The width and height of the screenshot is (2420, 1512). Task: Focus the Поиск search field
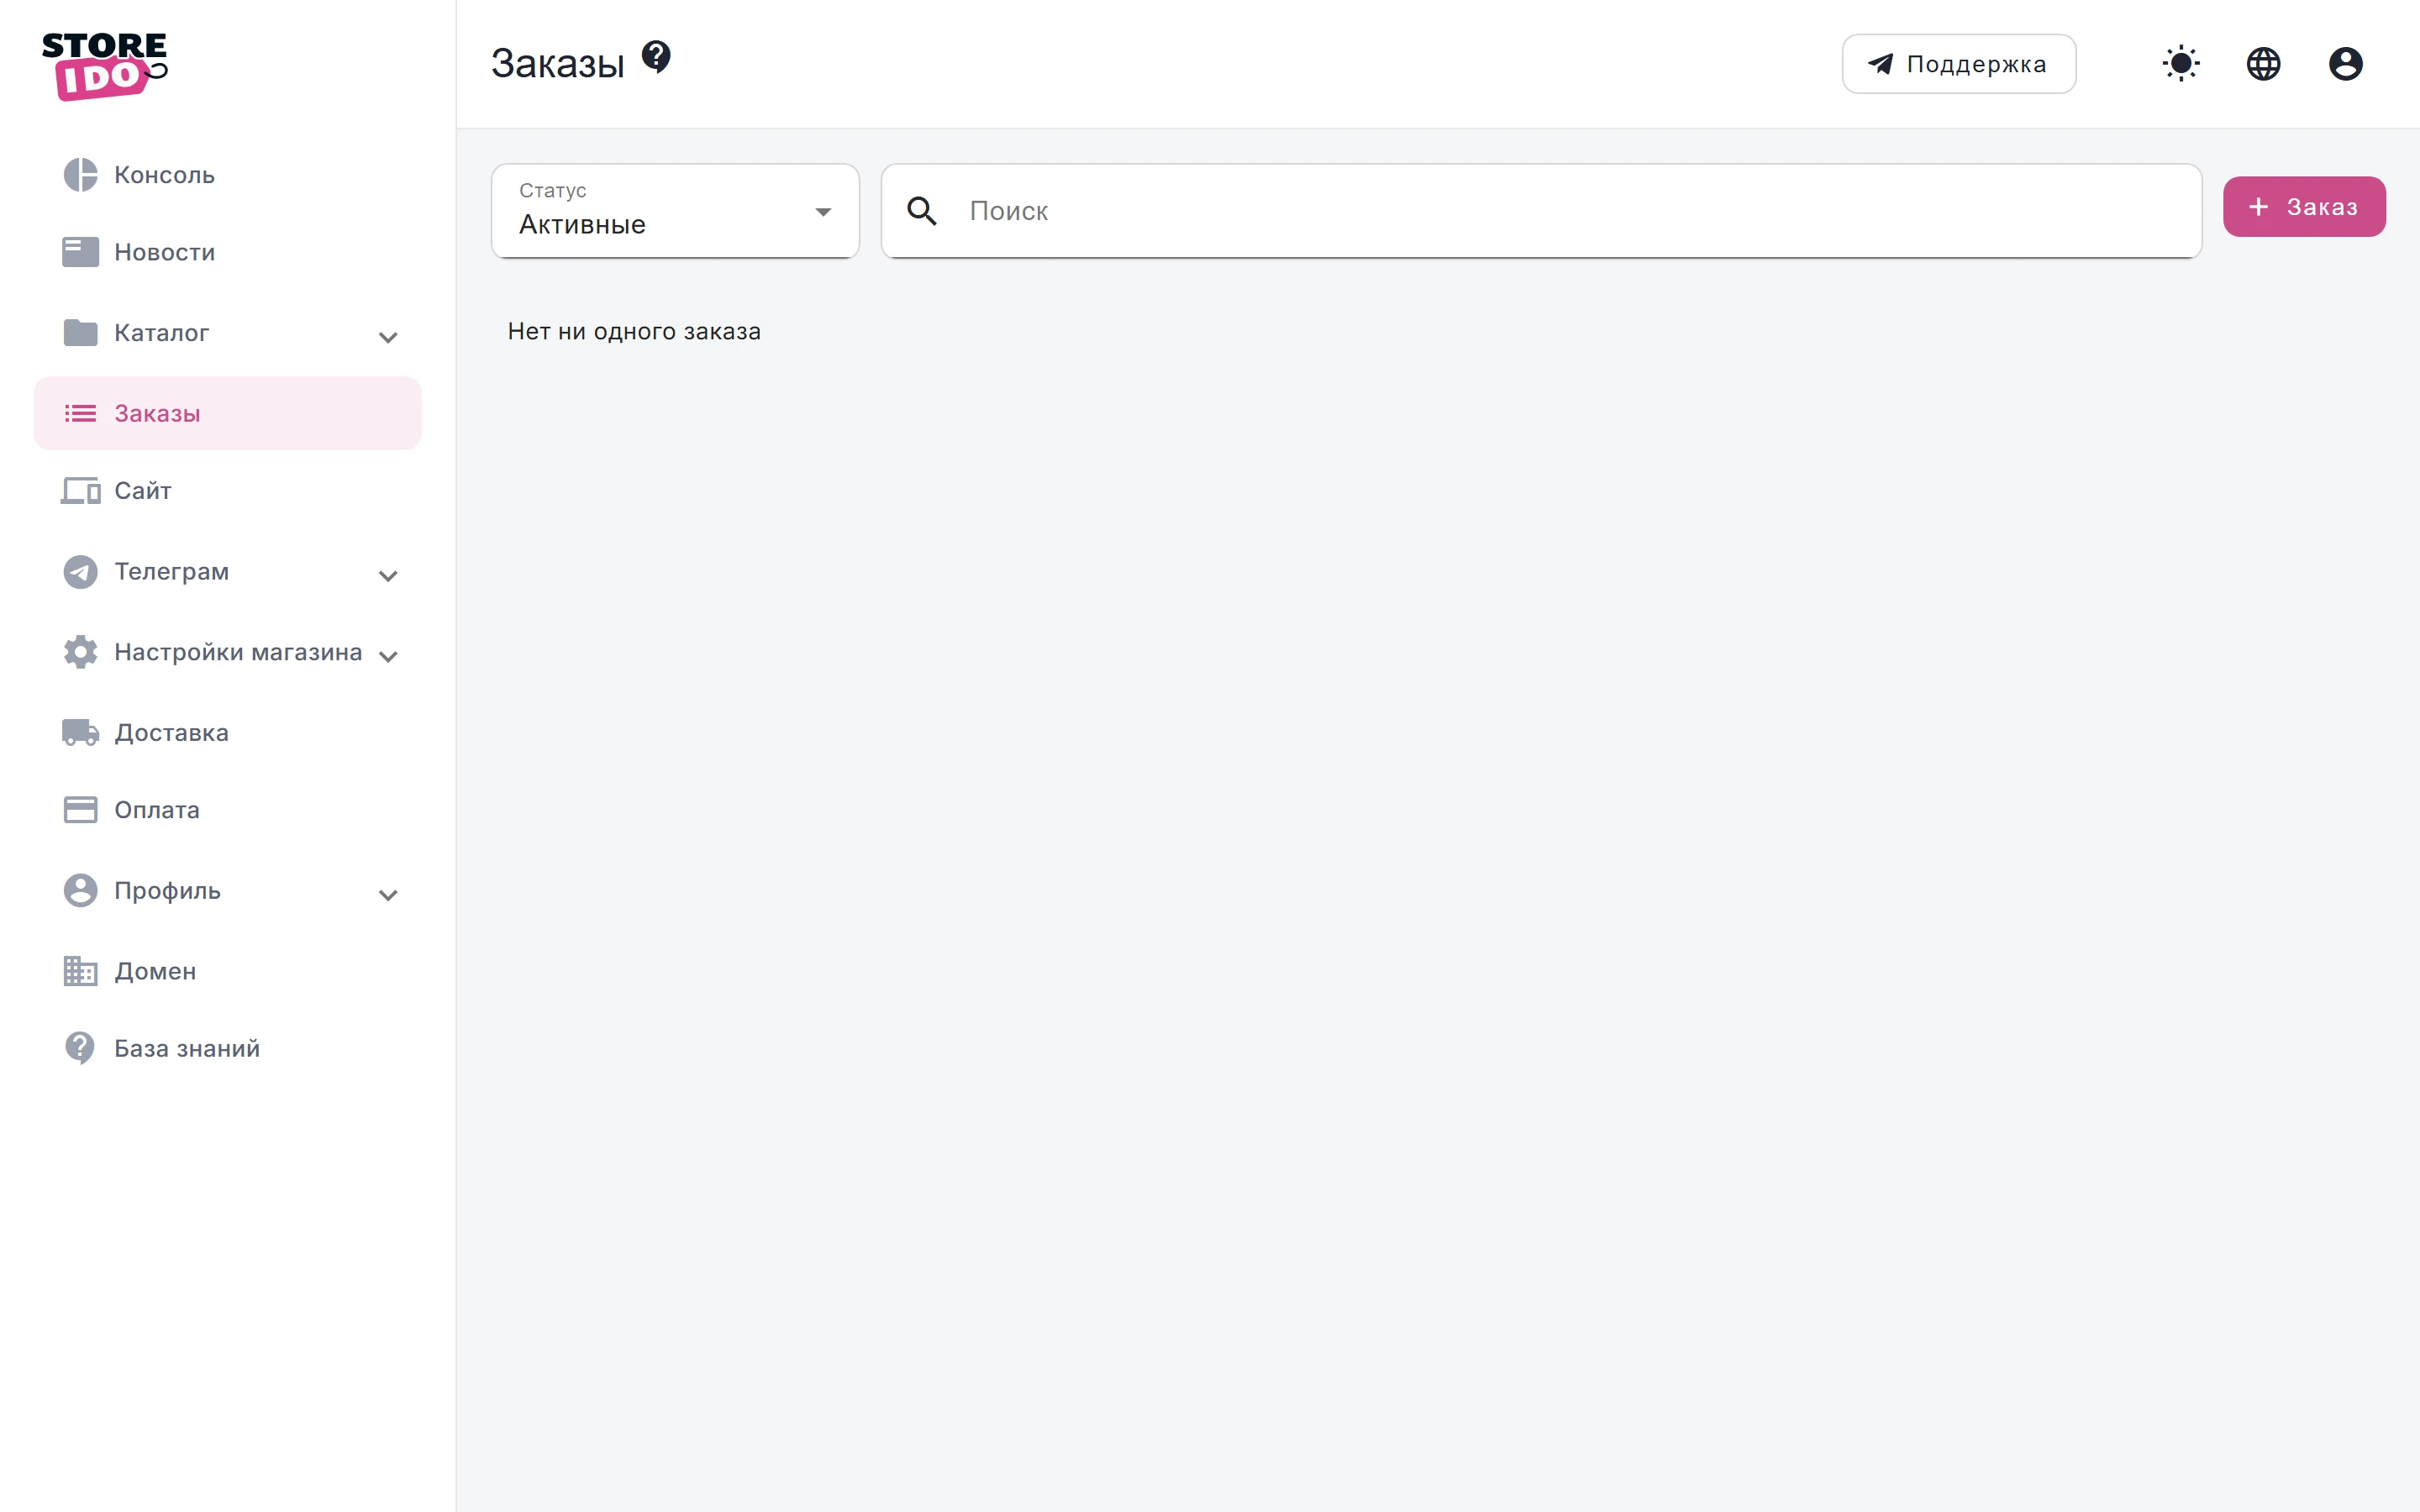coord(1541,211)
